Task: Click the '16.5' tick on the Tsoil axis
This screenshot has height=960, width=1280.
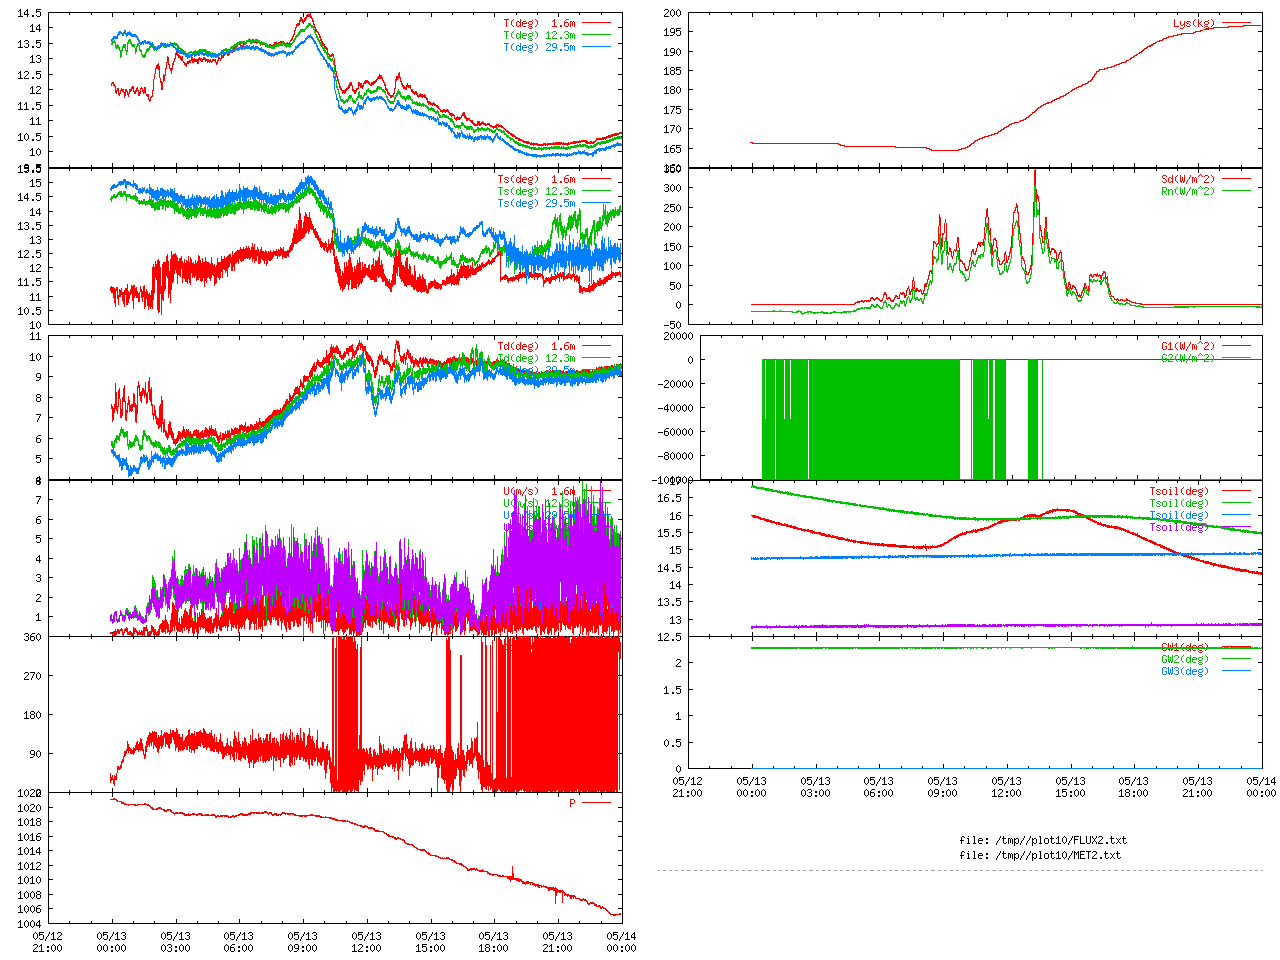Action: click(x=670, y=498)
